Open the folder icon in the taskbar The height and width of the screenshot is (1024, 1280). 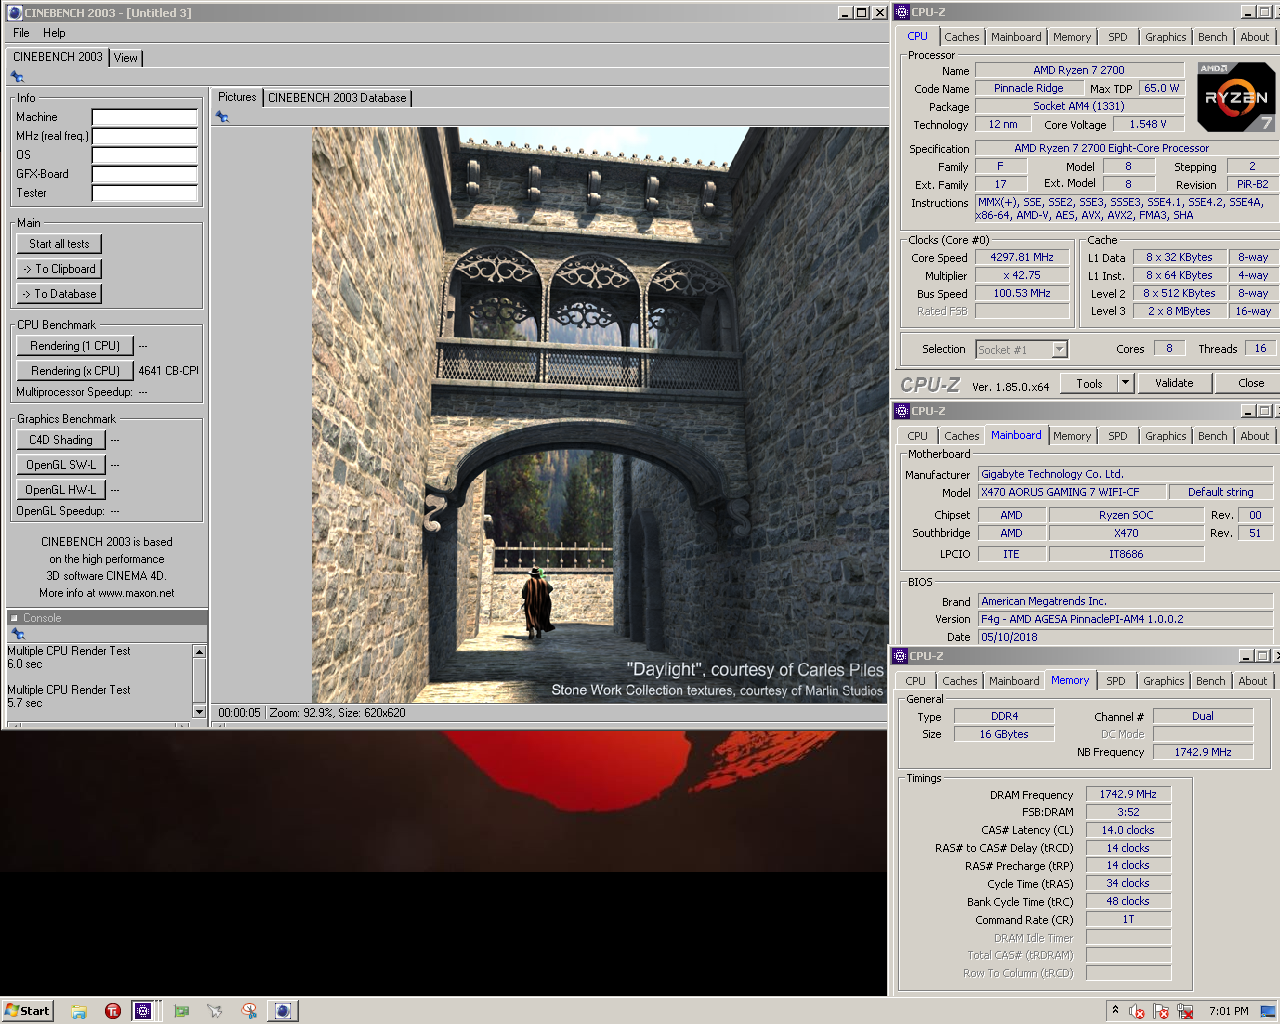[x=79, y=1011]
